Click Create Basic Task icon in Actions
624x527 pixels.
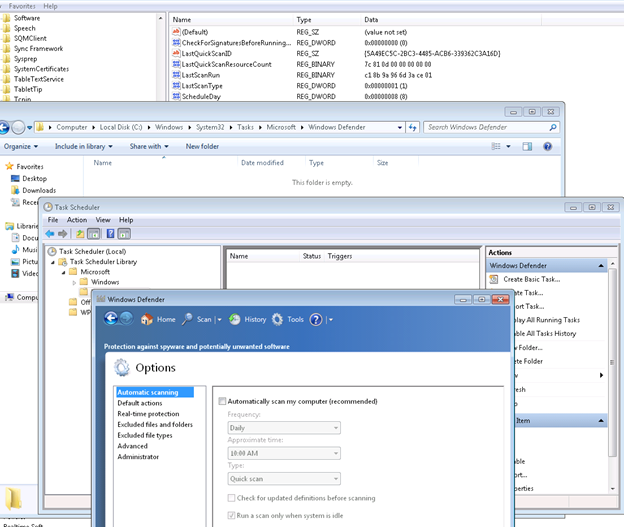click(x=493, y=279)
